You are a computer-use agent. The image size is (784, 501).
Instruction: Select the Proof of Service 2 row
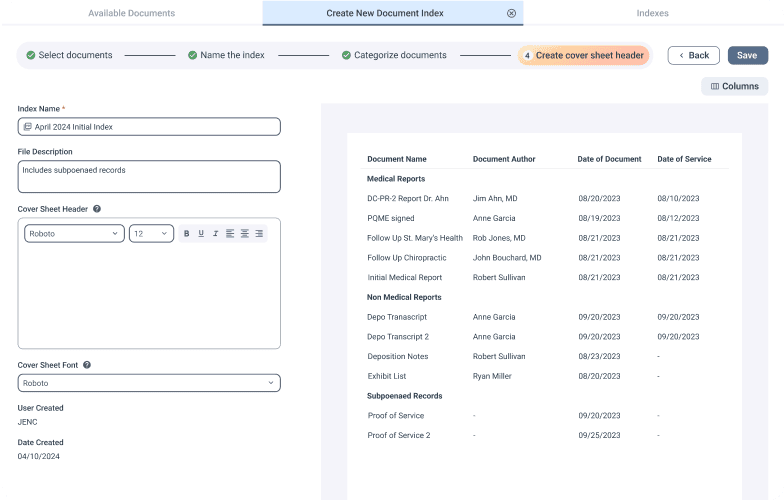544,436
